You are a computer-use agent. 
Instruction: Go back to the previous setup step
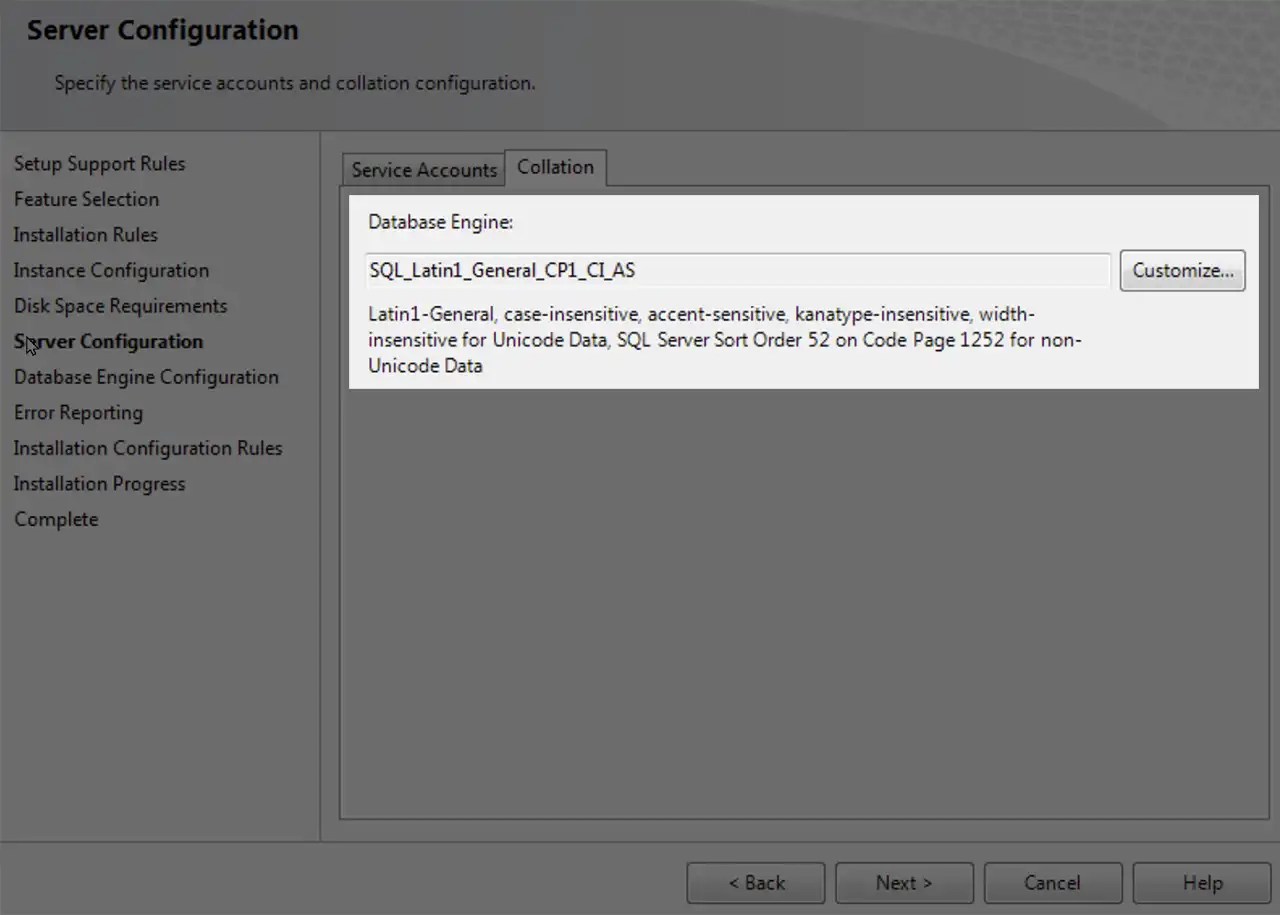[x=755, y=882]
